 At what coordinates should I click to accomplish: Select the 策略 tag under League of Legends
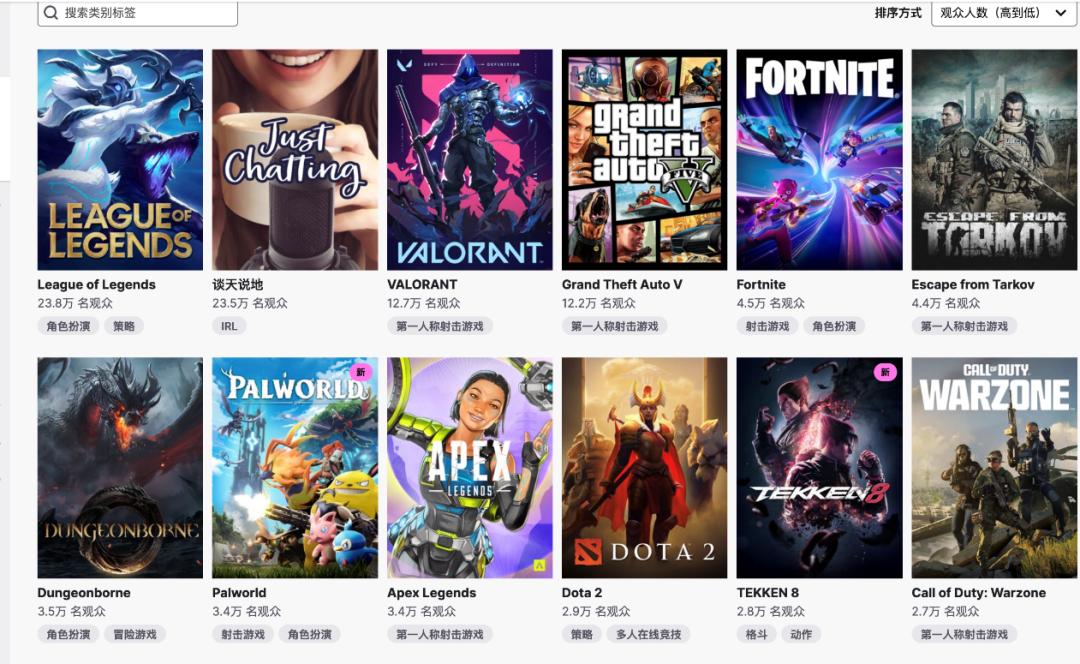[x=124, y=326]
